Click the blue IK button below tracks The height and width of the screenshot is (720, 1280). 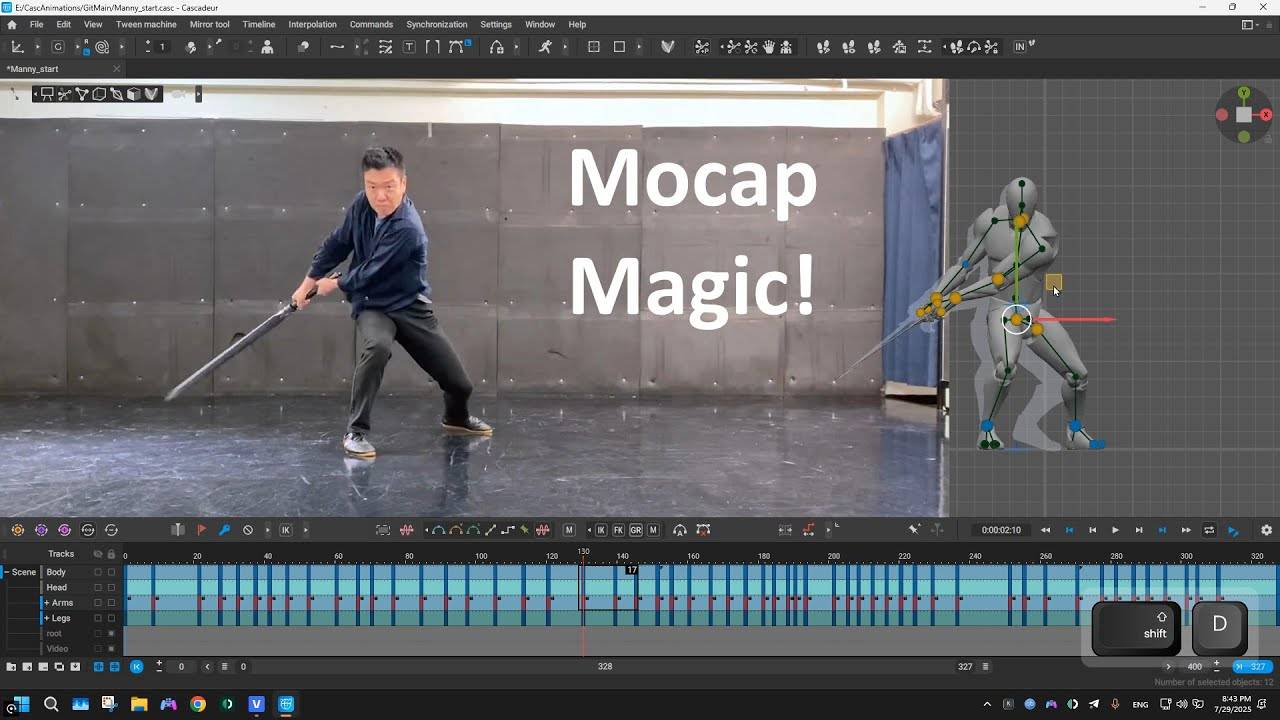[x=136, y=667]
